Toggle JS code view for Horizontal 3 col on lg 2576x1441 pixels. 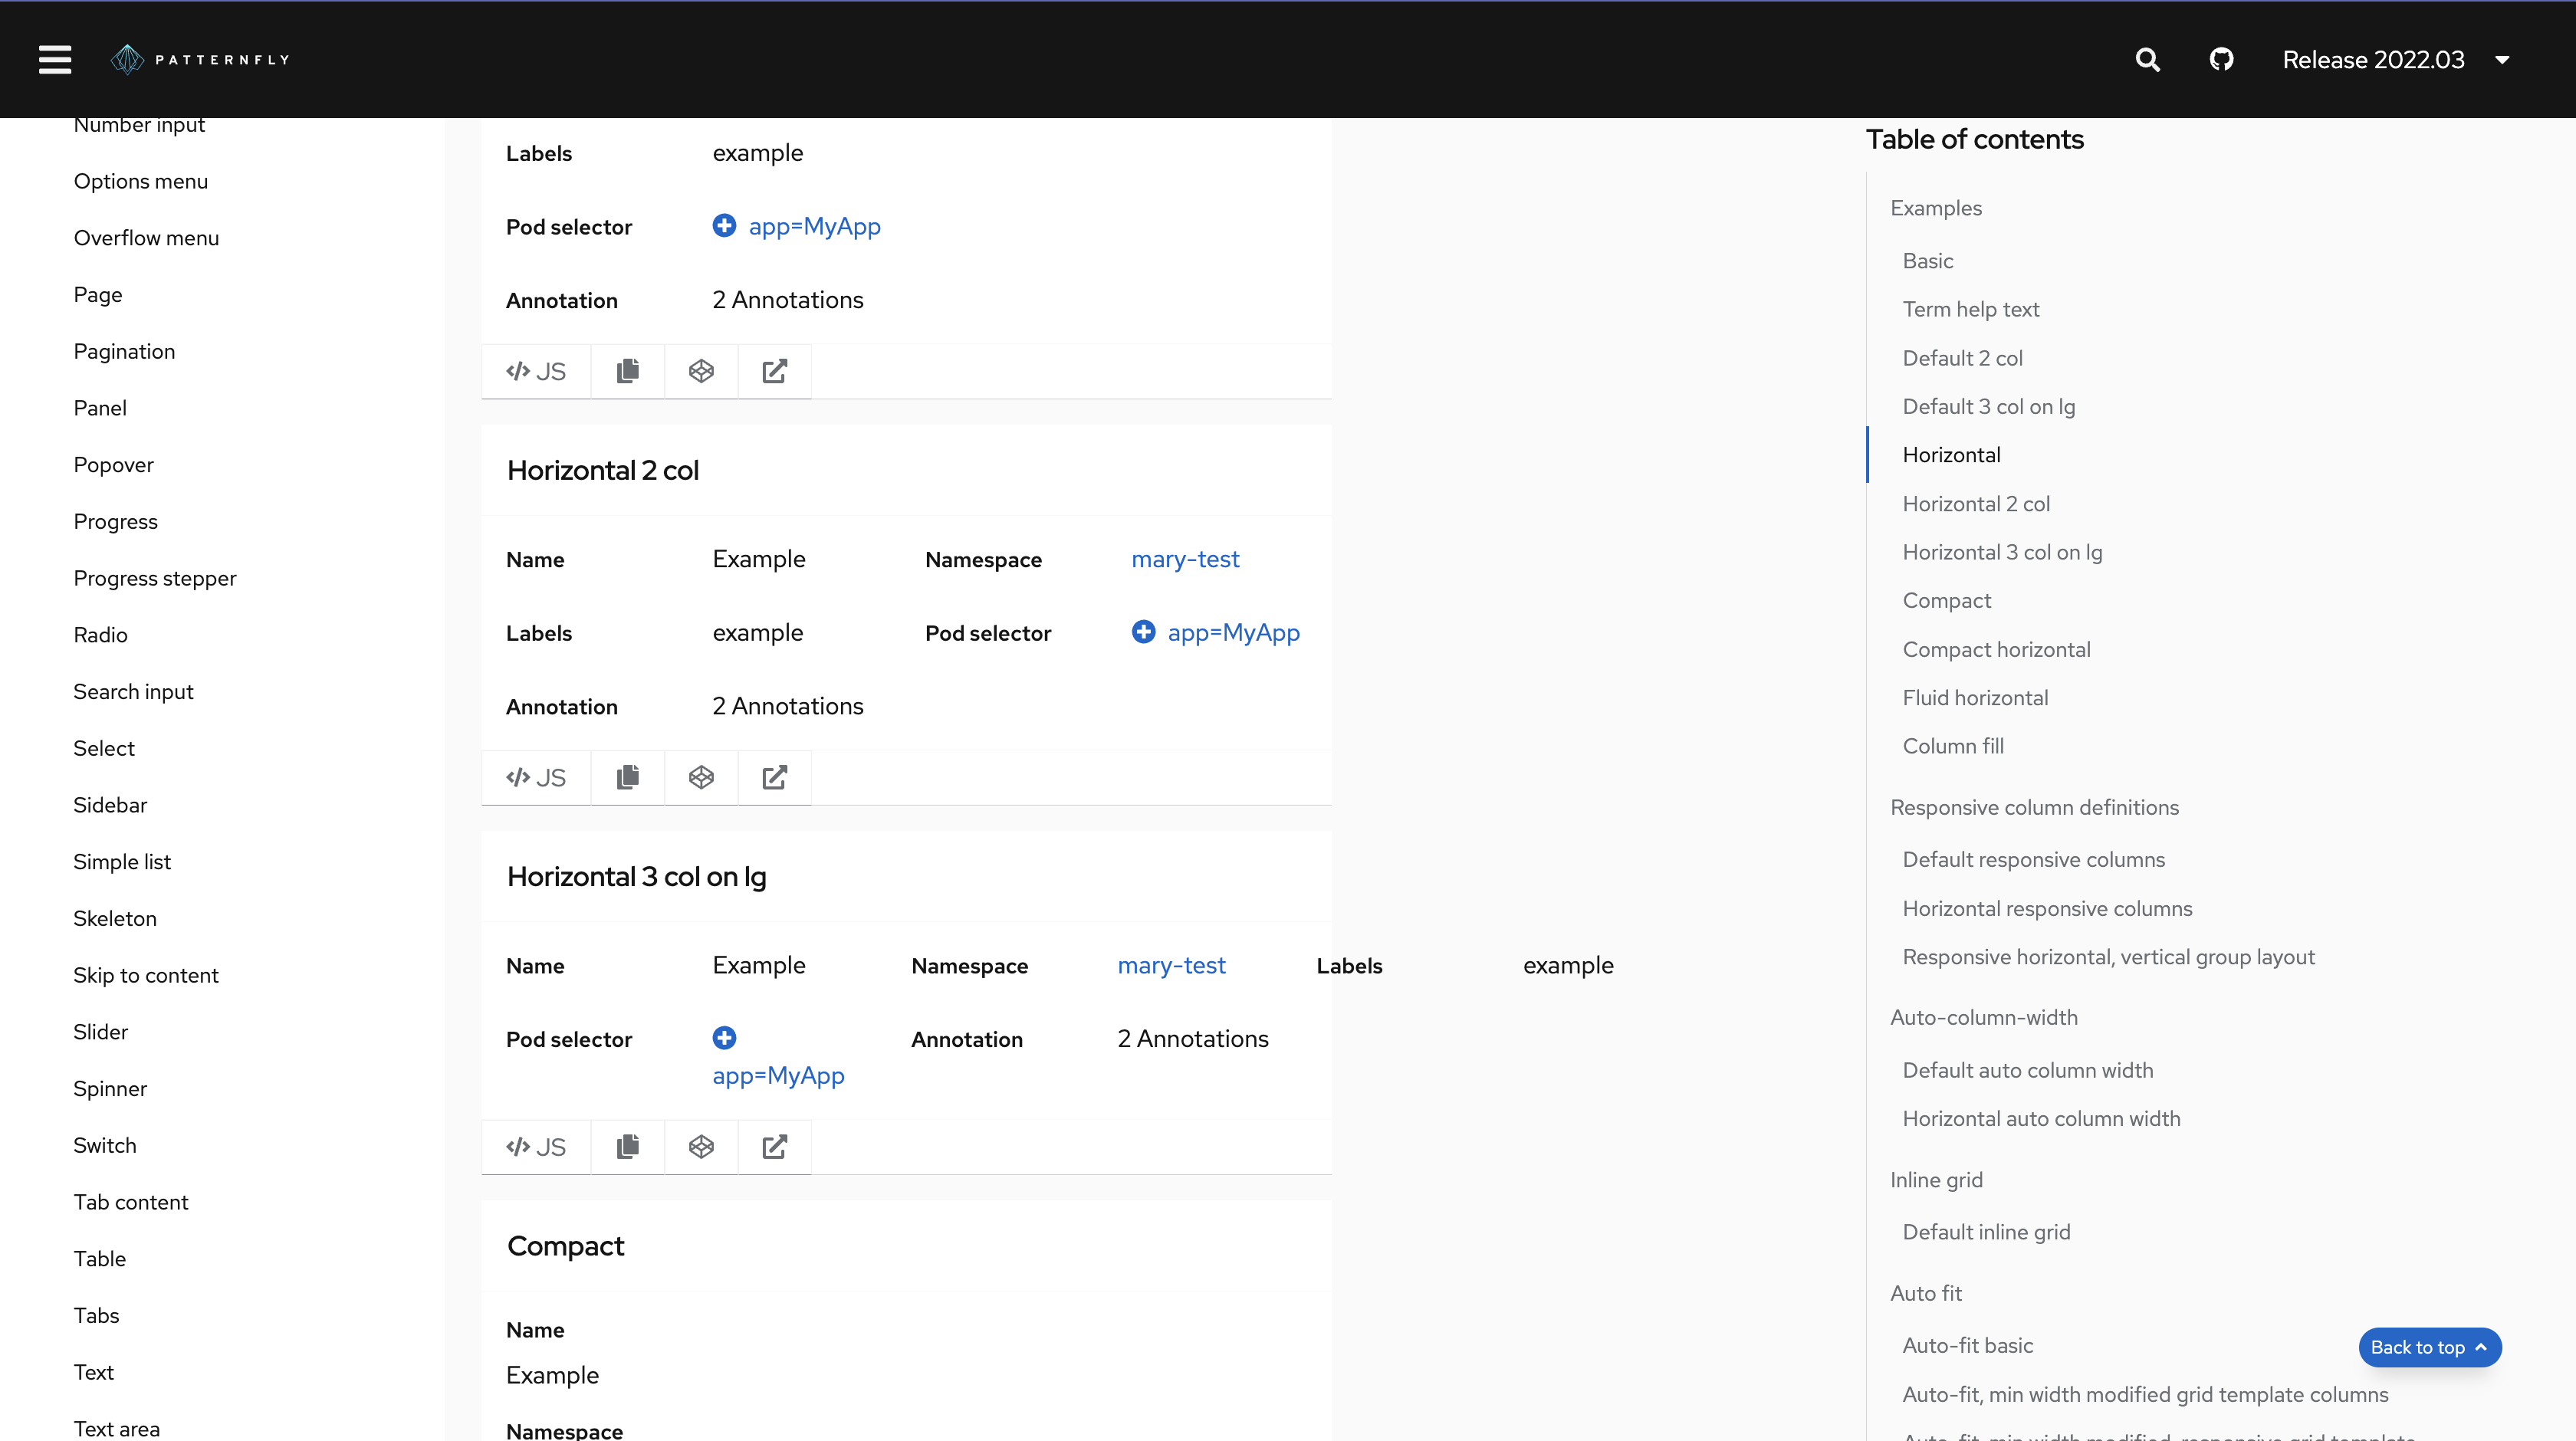click(536, 1146)
